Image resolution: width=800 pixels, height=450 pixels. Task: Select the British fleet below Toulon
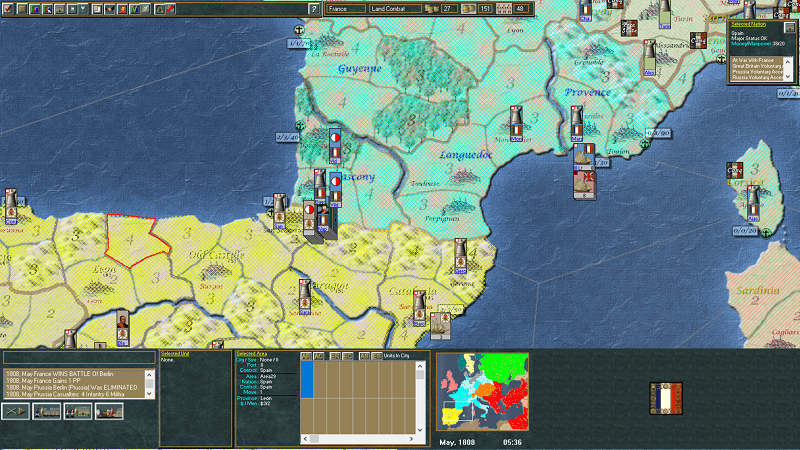click(x=585, y=185)
